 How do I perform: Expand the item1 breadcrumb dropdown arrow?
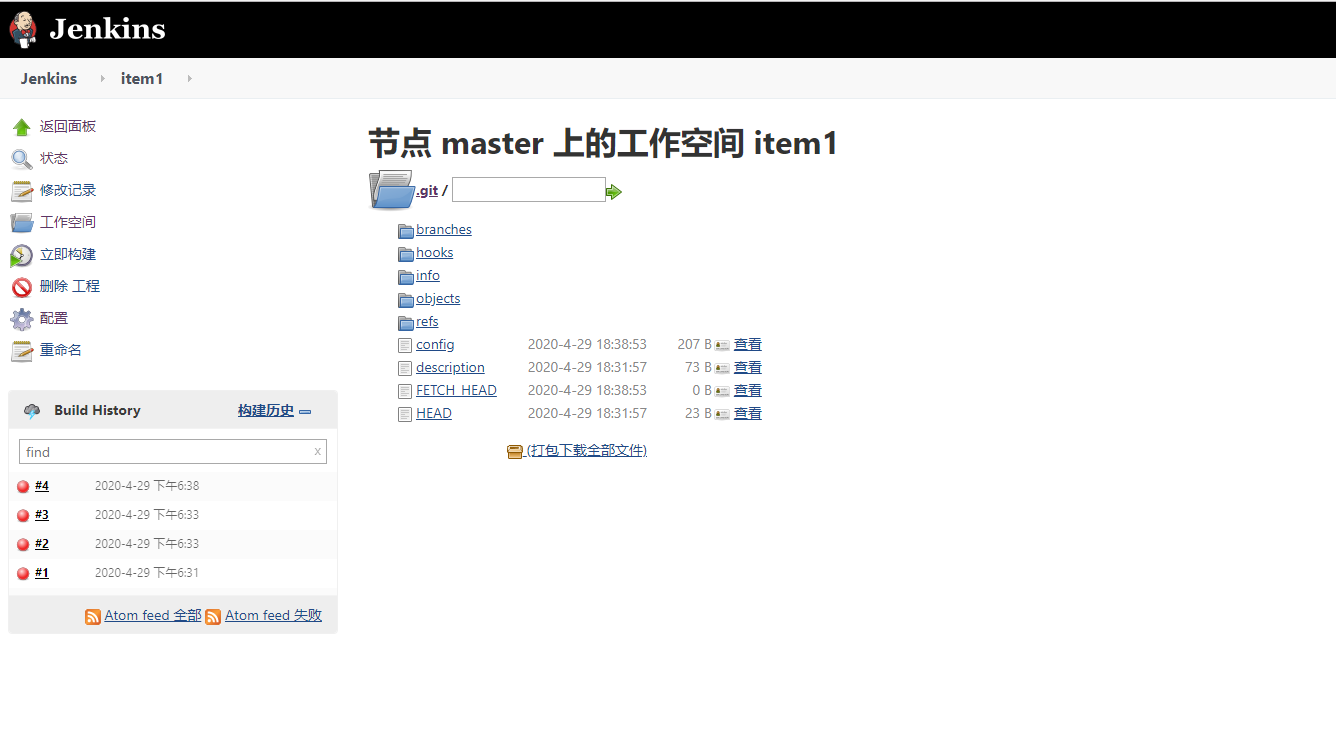coord(189,79)
